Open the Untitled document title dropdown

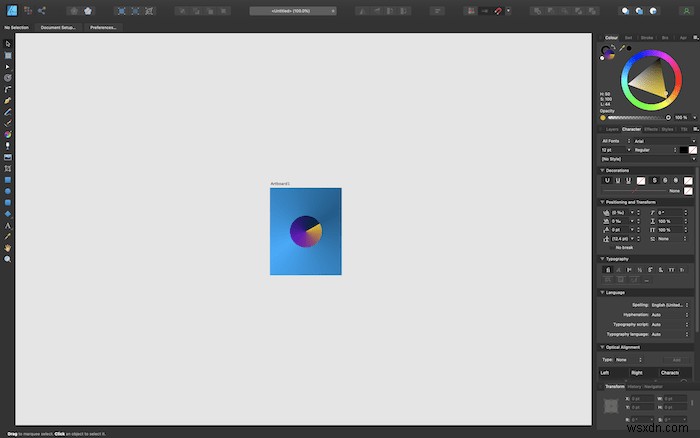[x=293, y=11]
